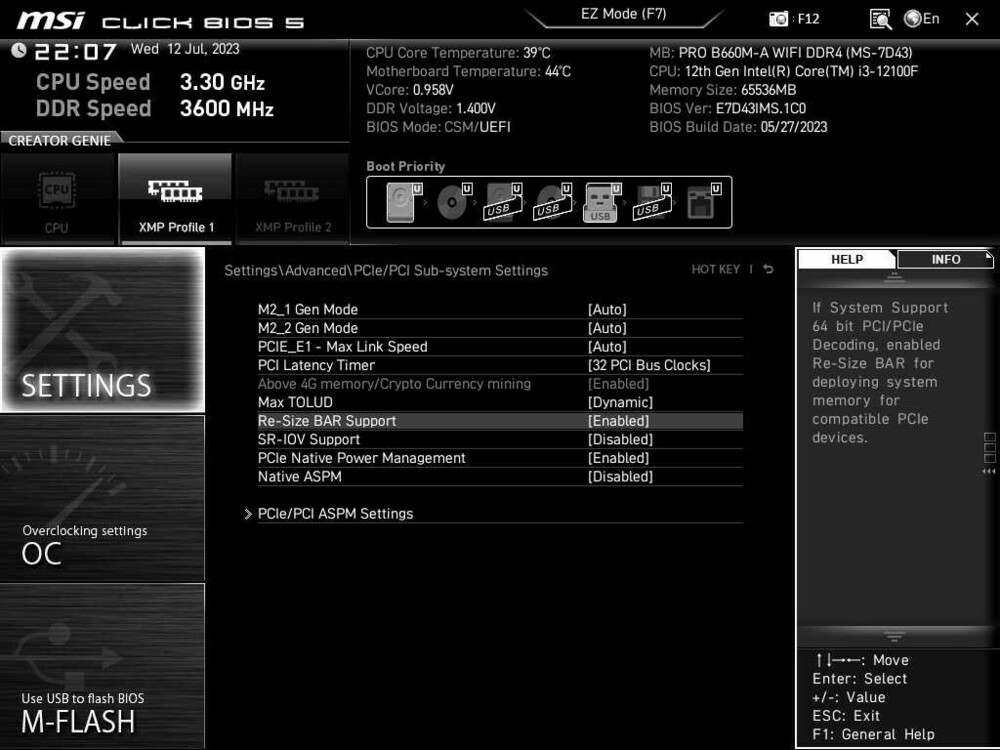The image size is (1000, 750).
Task: Open the M2_1 Gen Mode dropdown
Action: click(620, 309)
